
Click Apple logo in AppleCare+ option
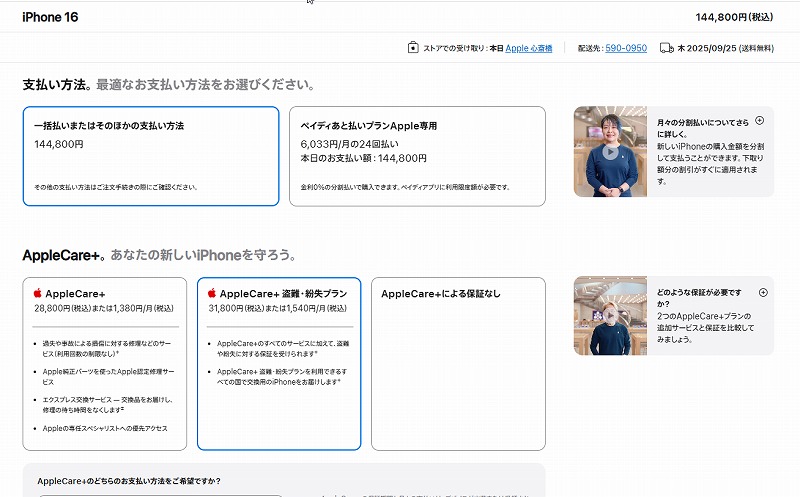(x=38, y=294)
